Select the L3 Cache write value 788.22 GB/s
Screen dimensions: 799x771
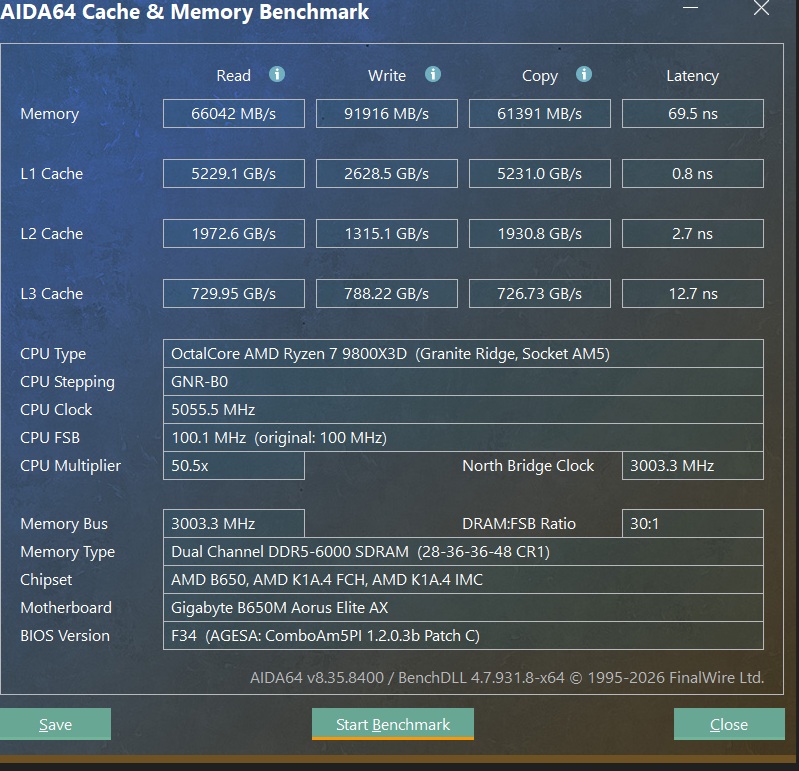pos(387,294)
